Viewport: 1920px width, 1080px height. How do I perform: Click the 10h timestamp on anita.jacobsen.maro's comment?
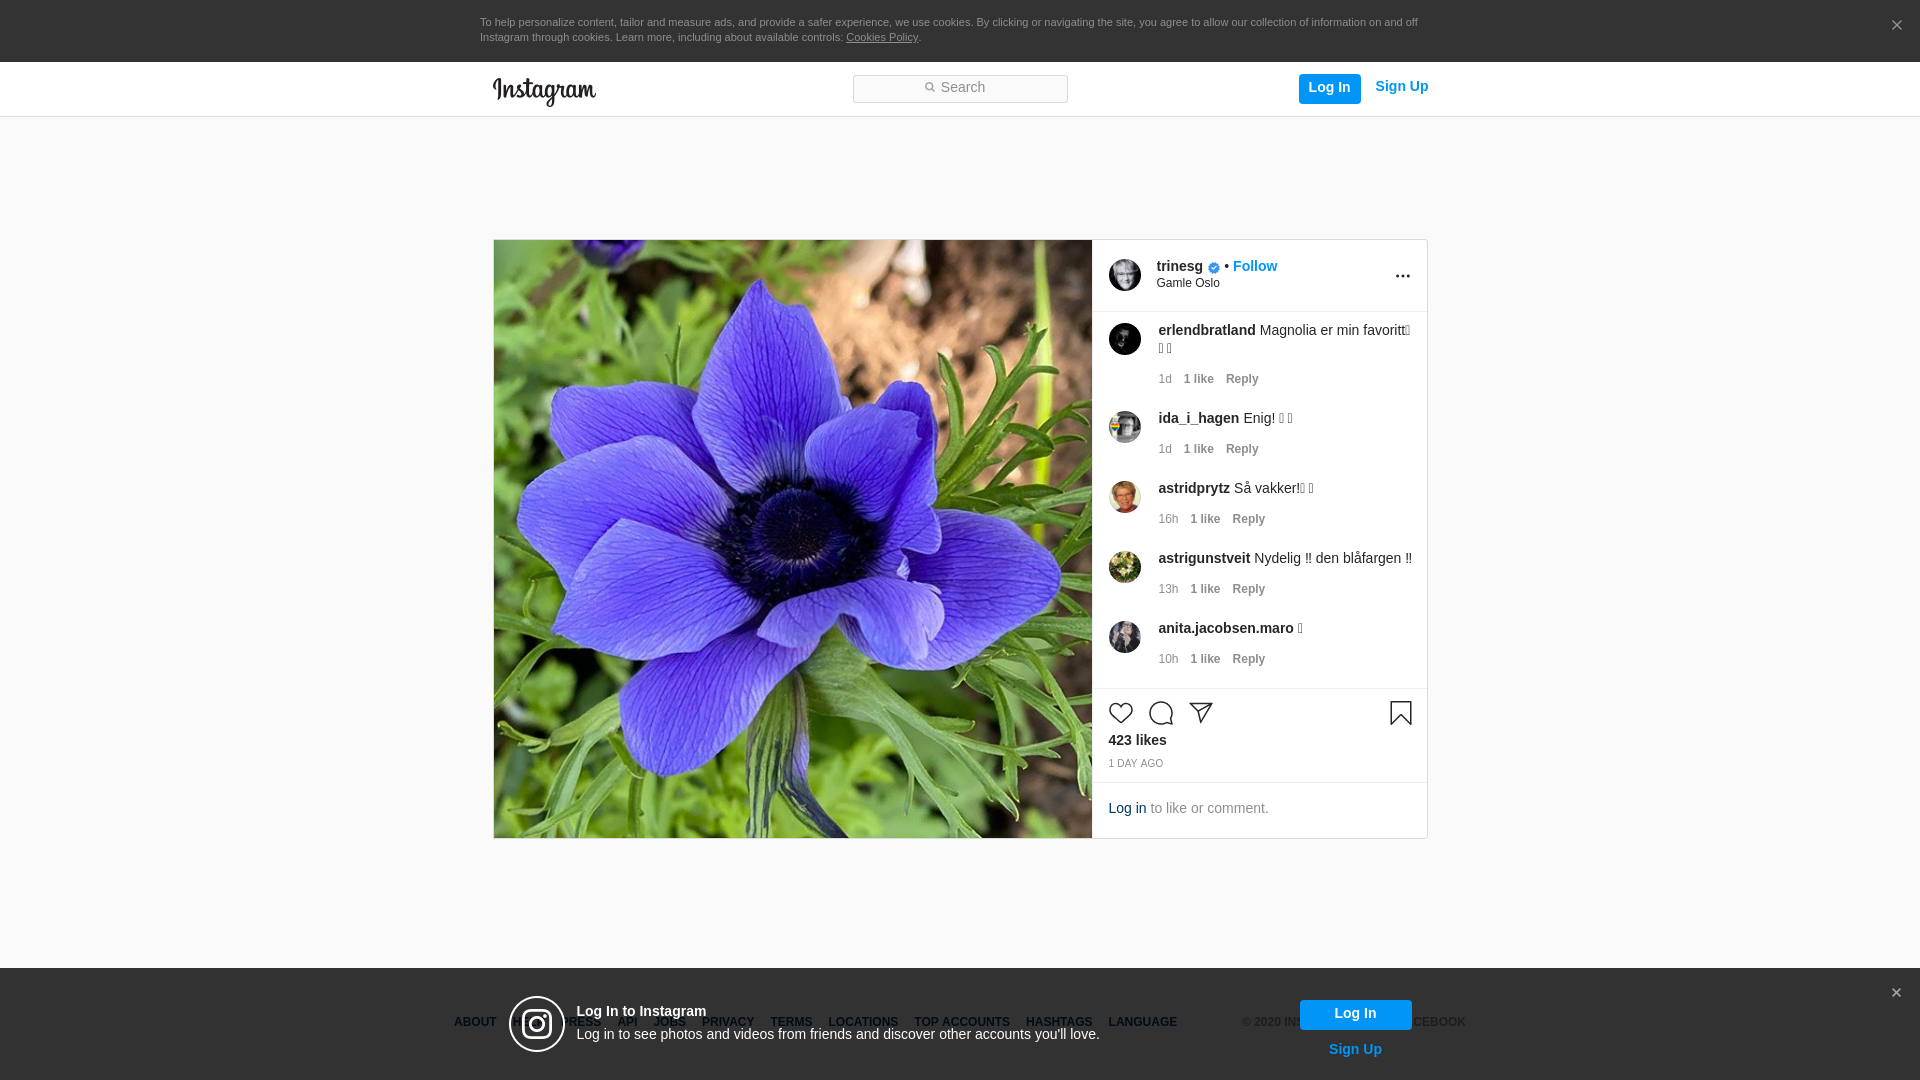point(1168,659)
